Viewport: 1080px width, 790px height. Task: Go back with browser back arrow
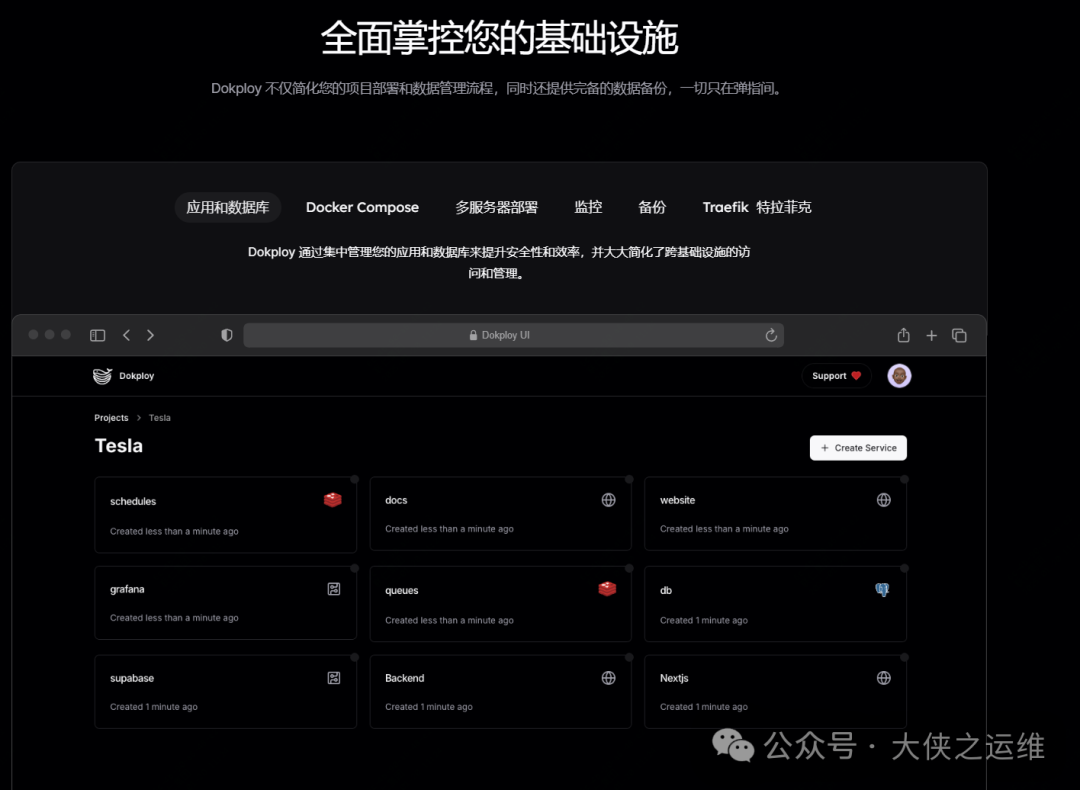[126, 335]
